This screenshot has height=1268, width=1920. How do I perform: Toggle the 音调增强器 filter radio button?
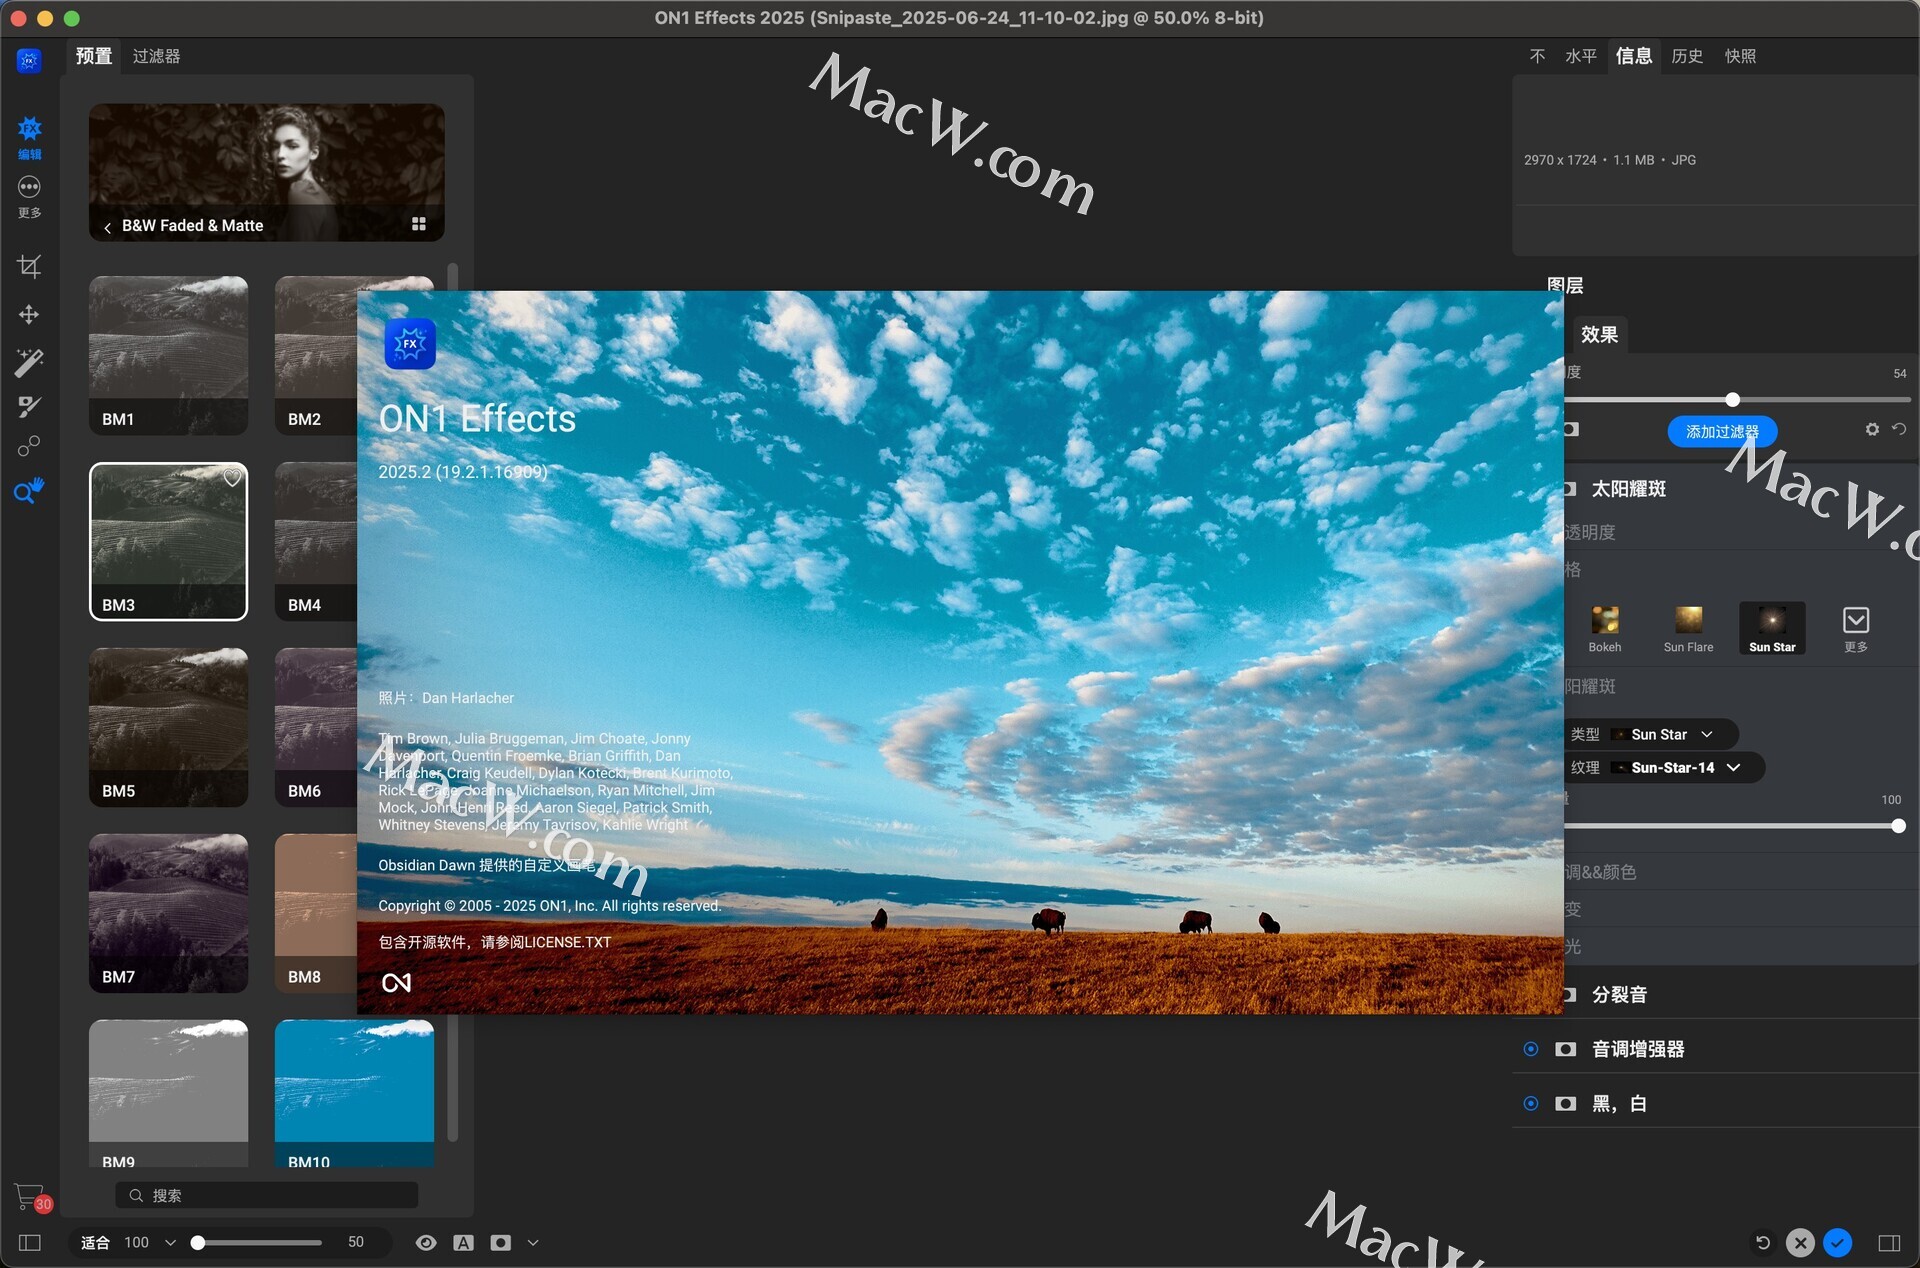tap(1531, 1049)
